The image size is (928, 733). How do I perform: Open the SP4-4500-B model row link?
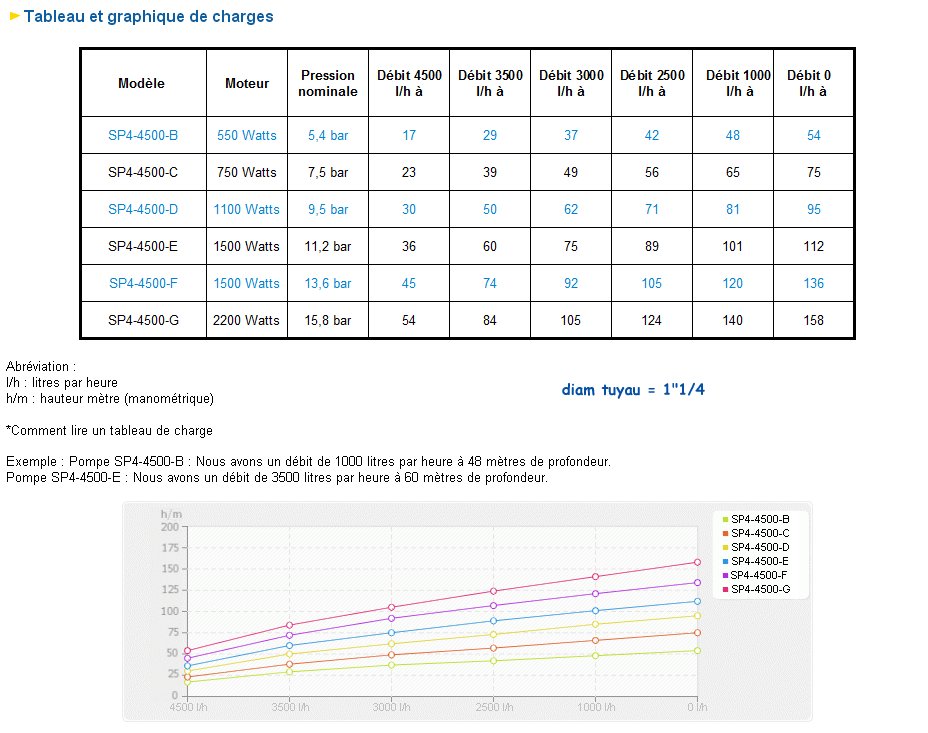(143, 135)
